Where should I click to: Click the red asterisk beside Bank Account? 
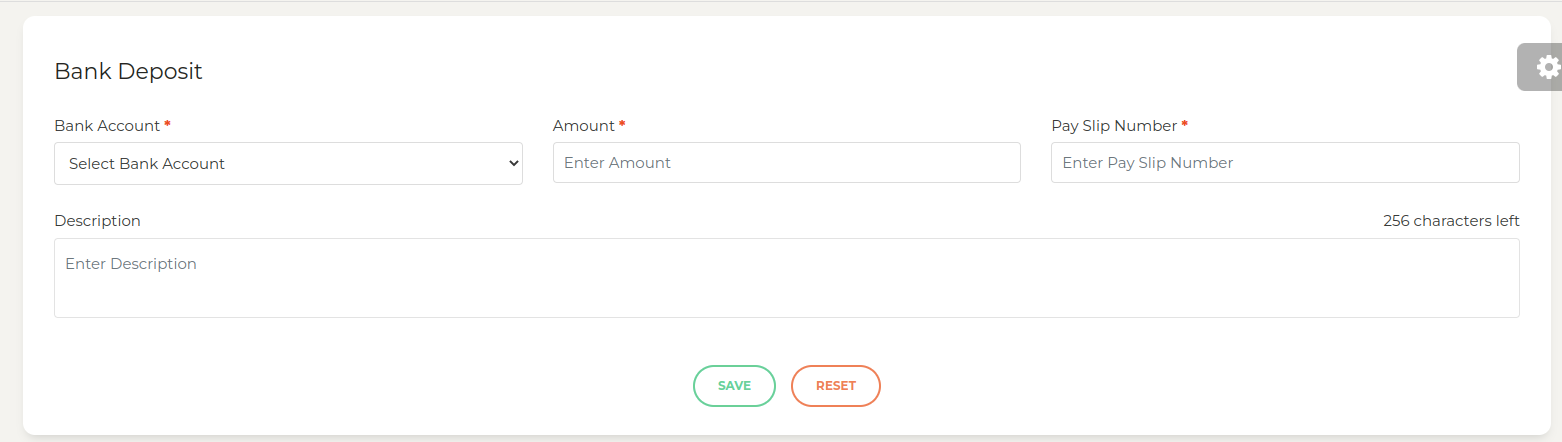167,125
